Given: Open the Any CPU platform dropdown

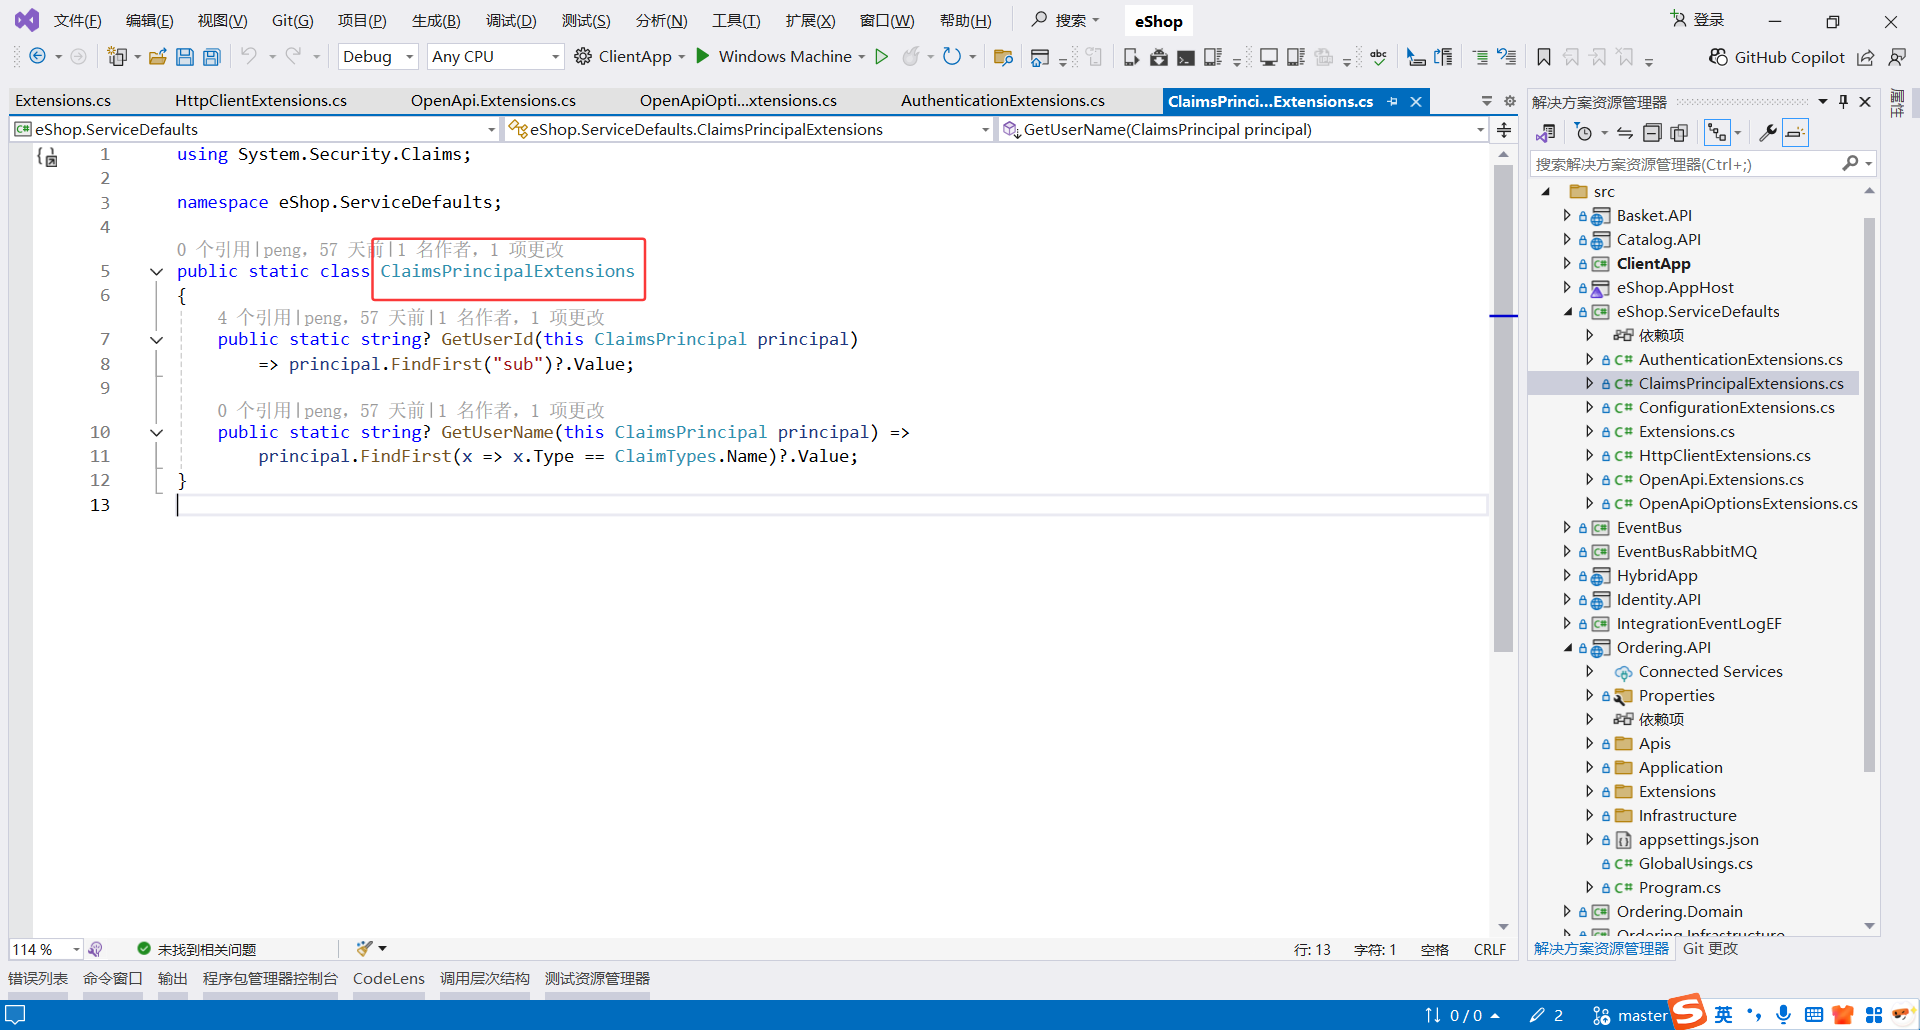Looking at the screenshot, I should (495, 57).
